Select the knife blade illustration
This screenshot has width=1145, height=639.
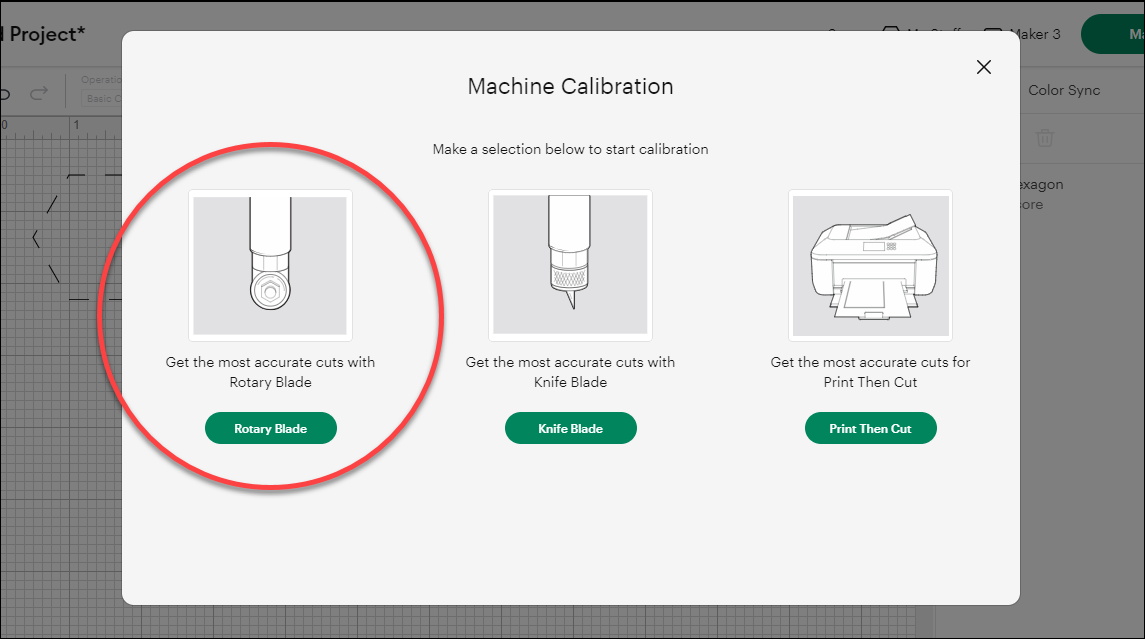coord(570,264)
